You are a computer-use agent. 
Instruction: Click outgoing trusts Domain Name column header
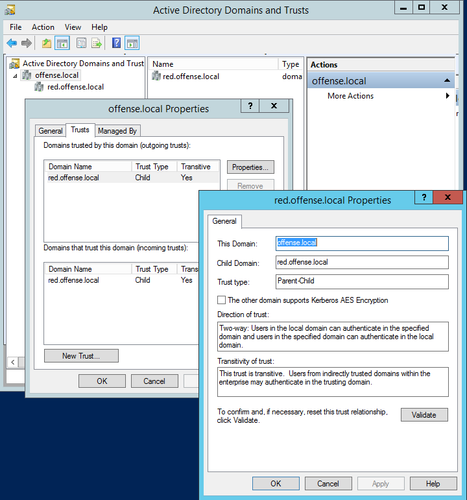pyautogui.click(x=88, y=167)
